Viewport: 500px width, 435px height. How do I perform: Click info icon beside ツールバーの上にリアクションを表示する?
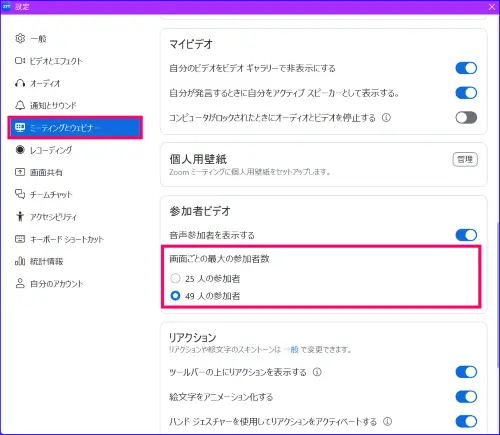[317, 372]
